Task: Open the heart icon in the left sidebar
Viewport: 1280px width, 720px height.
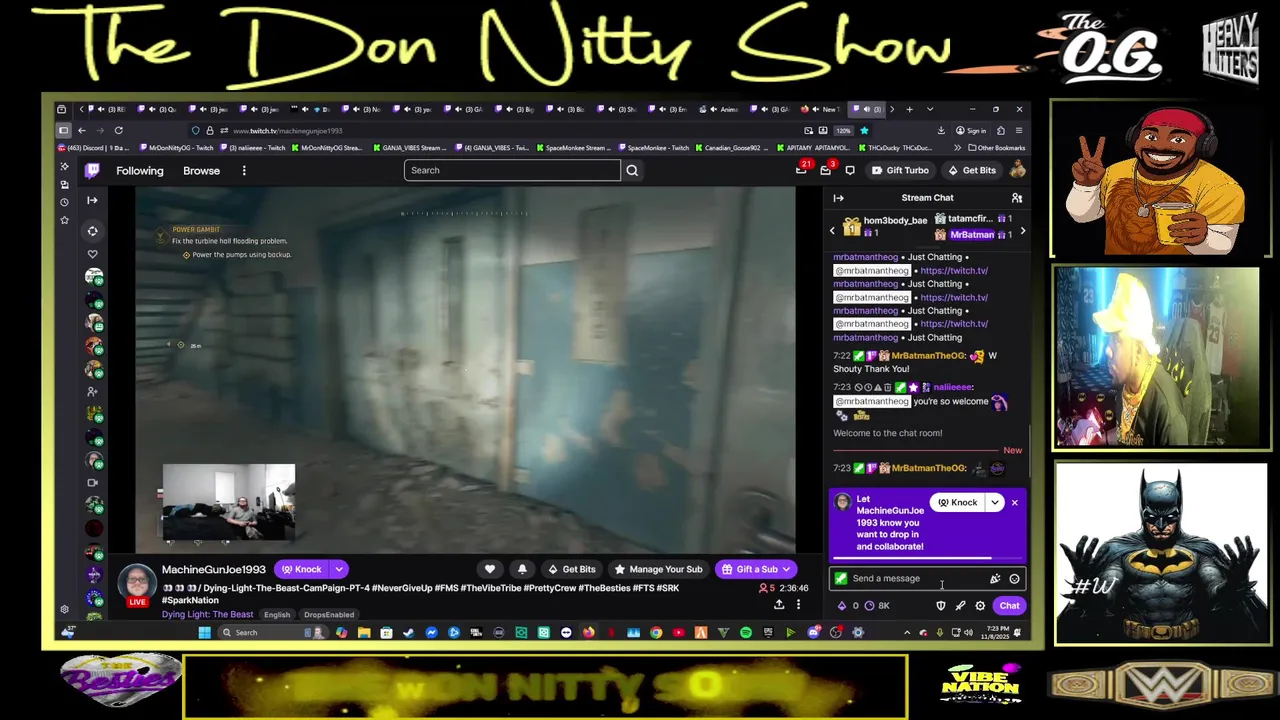Action: pos(92,254)
